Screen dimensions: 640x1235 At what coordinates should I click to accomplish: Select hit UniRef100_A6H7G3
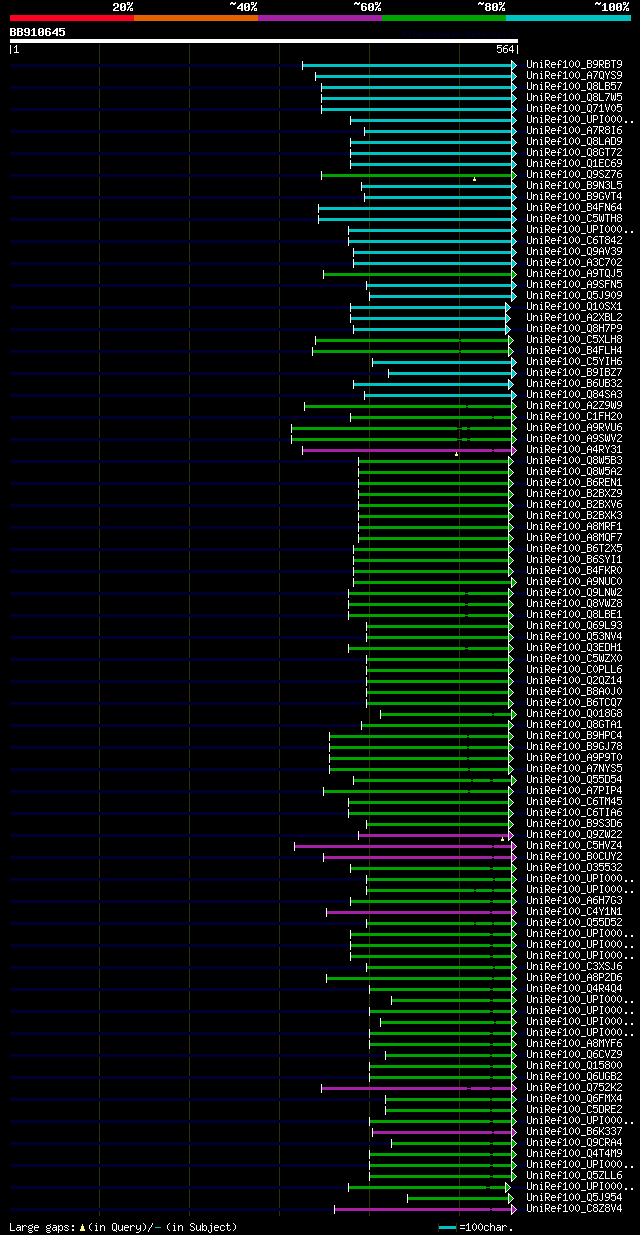pyautogui.click(x=574, y=901)
